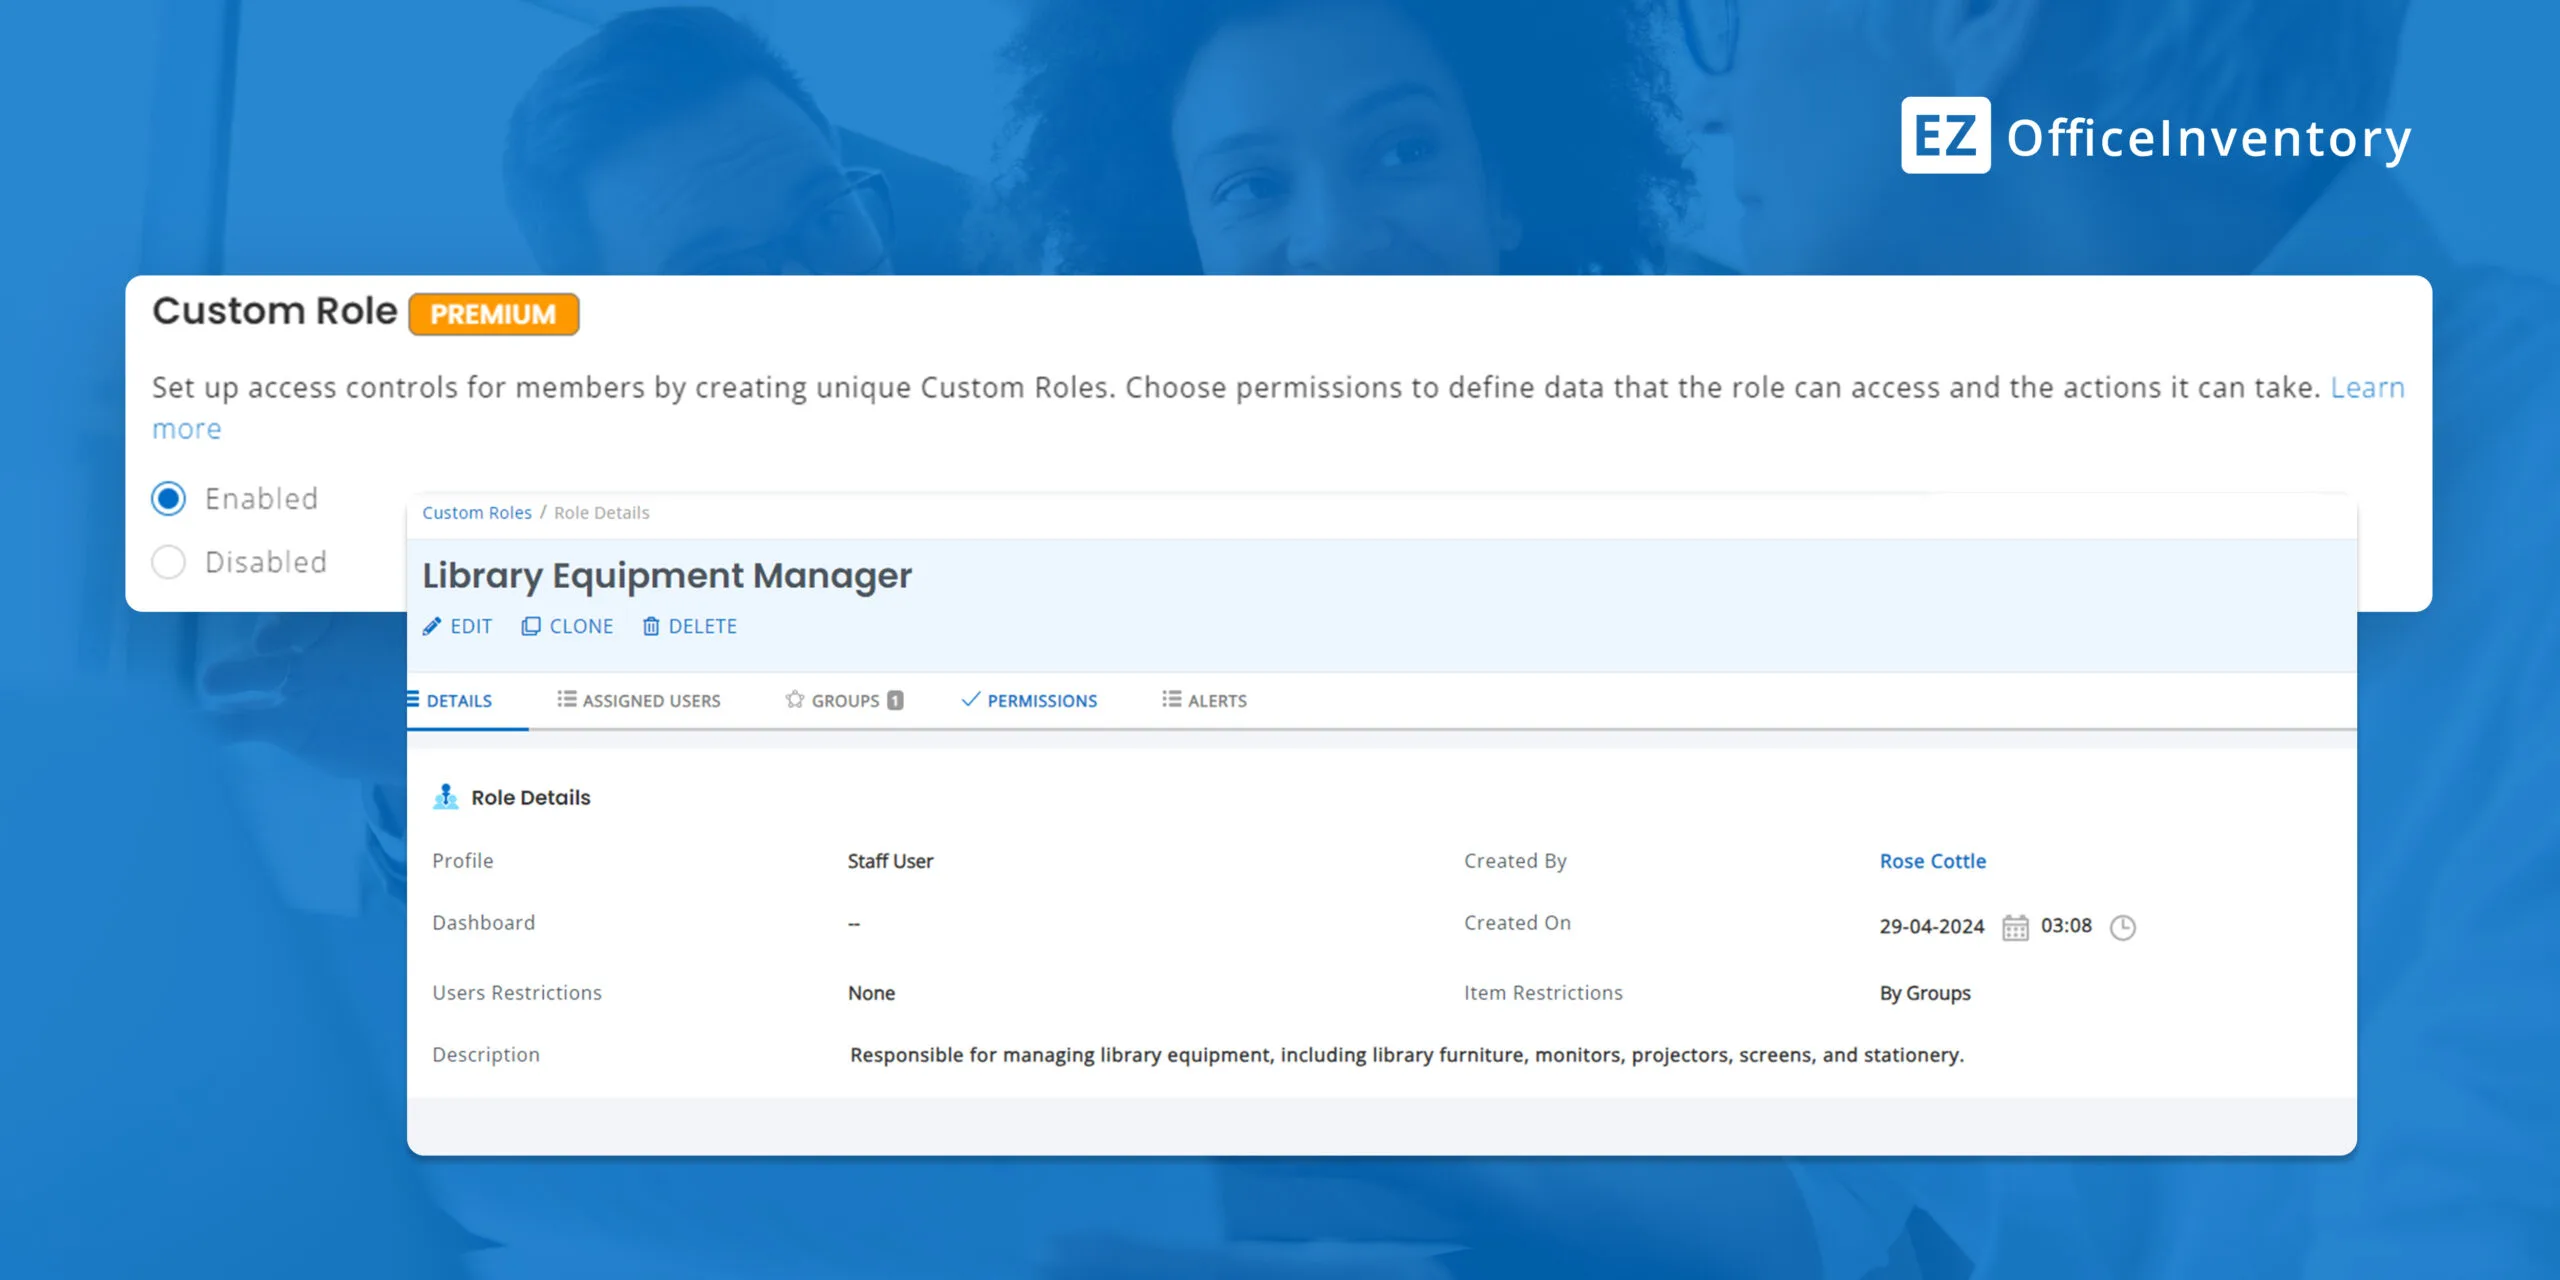Select the Enabled radio button
Screen dimensions: 2560x1280
point(169,498)
